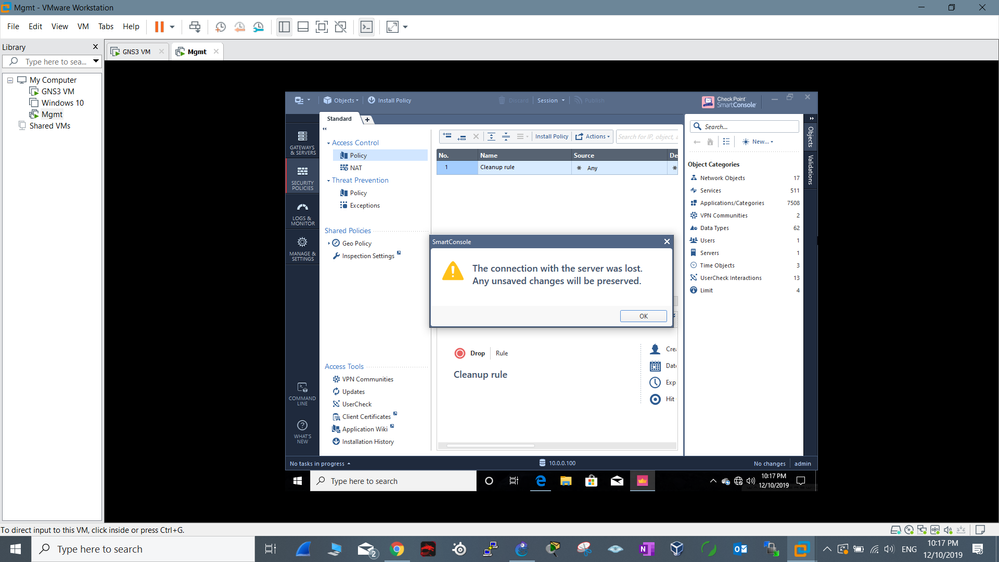Viewport: 999px width, 562px height.
Task: Open Installation History
Action: tap(368, 442)
